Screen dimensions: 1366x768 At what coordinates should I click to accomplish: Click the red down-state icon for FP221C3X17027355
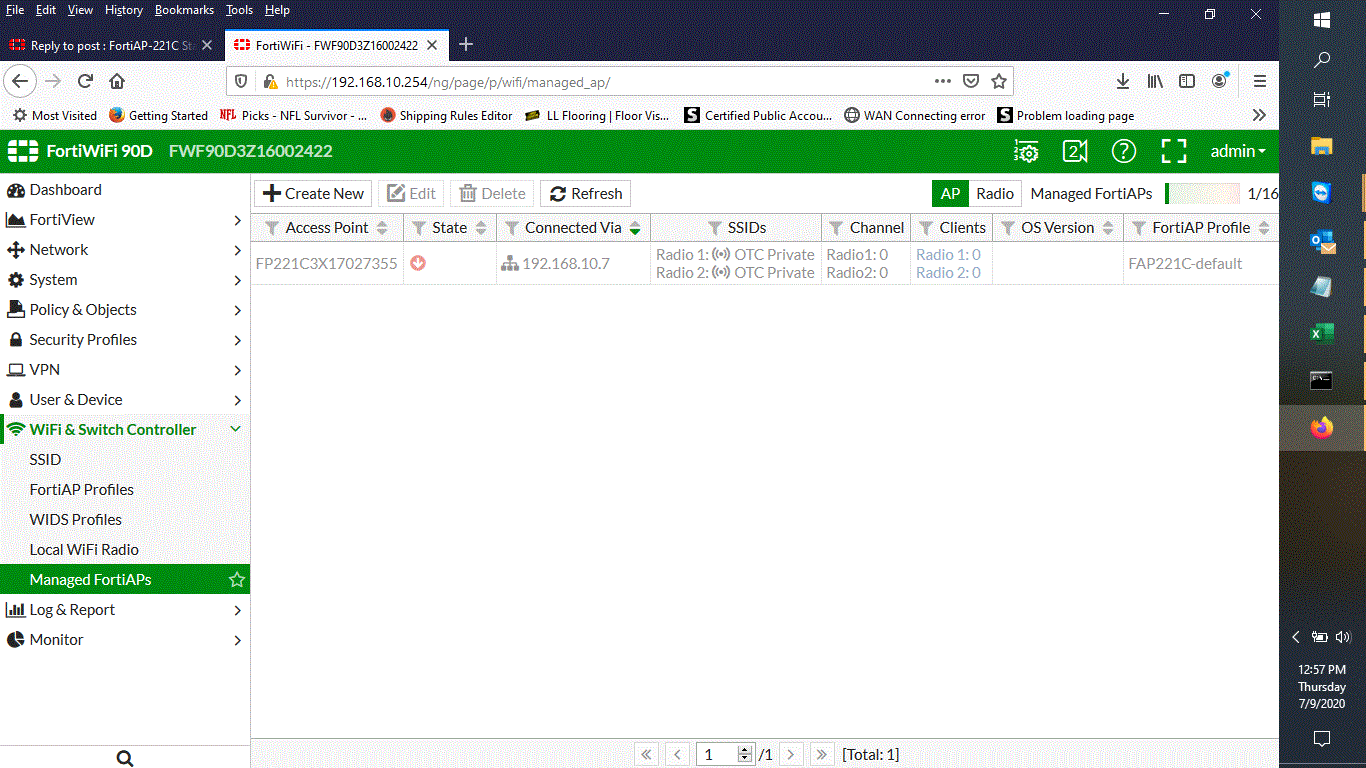(418, 263)
